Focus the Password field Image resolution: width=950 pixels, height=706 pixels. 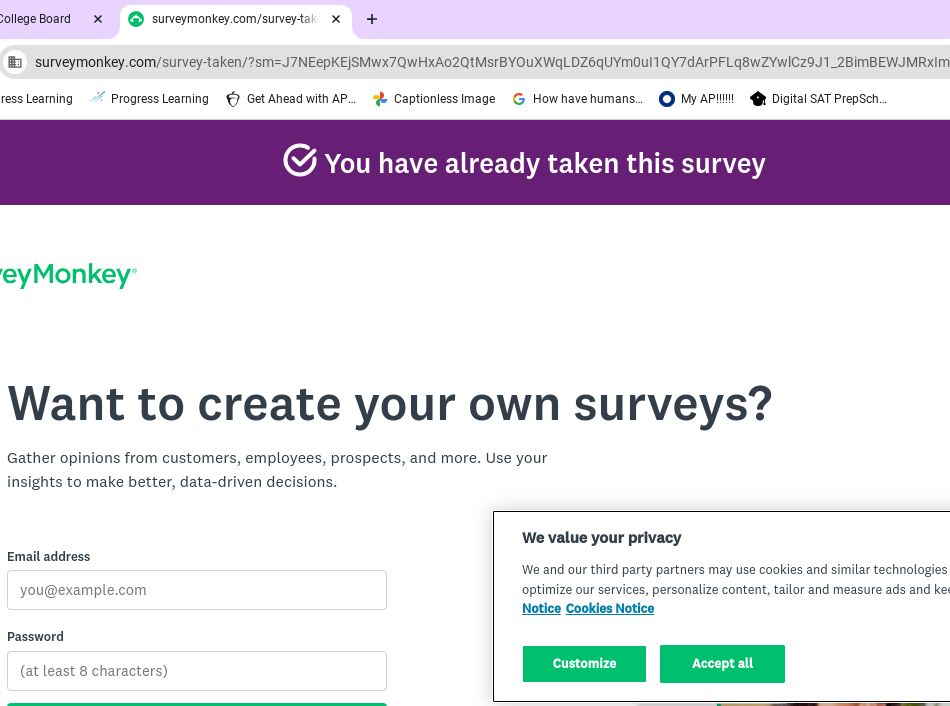coord(196,671)
